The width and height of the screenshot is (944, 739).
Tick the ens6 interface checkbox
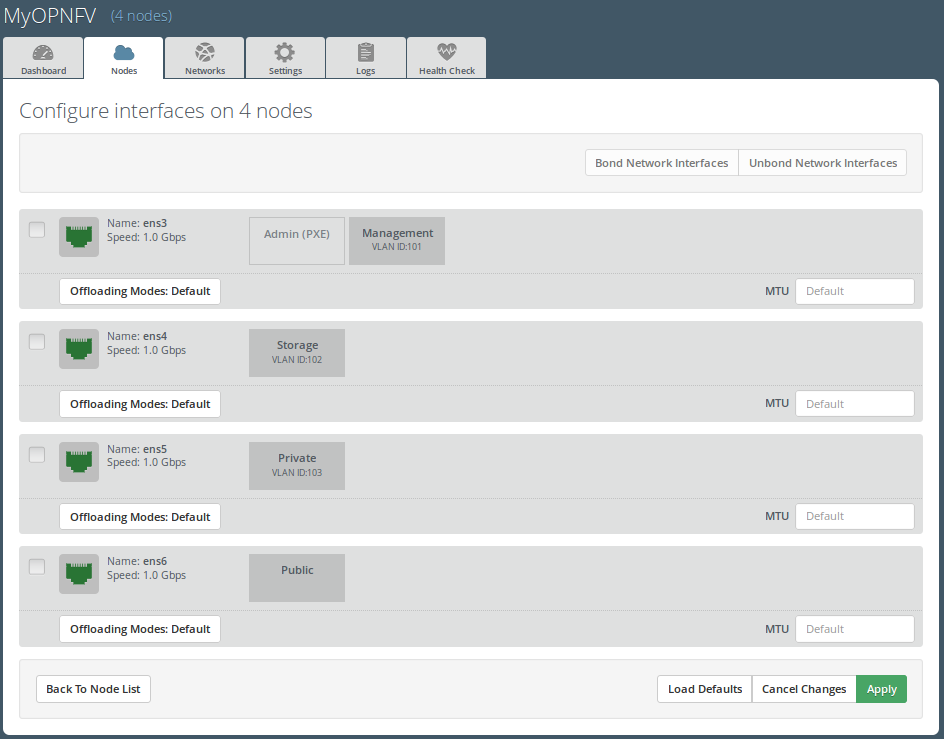pyautogui.click(x=37, y=567)
